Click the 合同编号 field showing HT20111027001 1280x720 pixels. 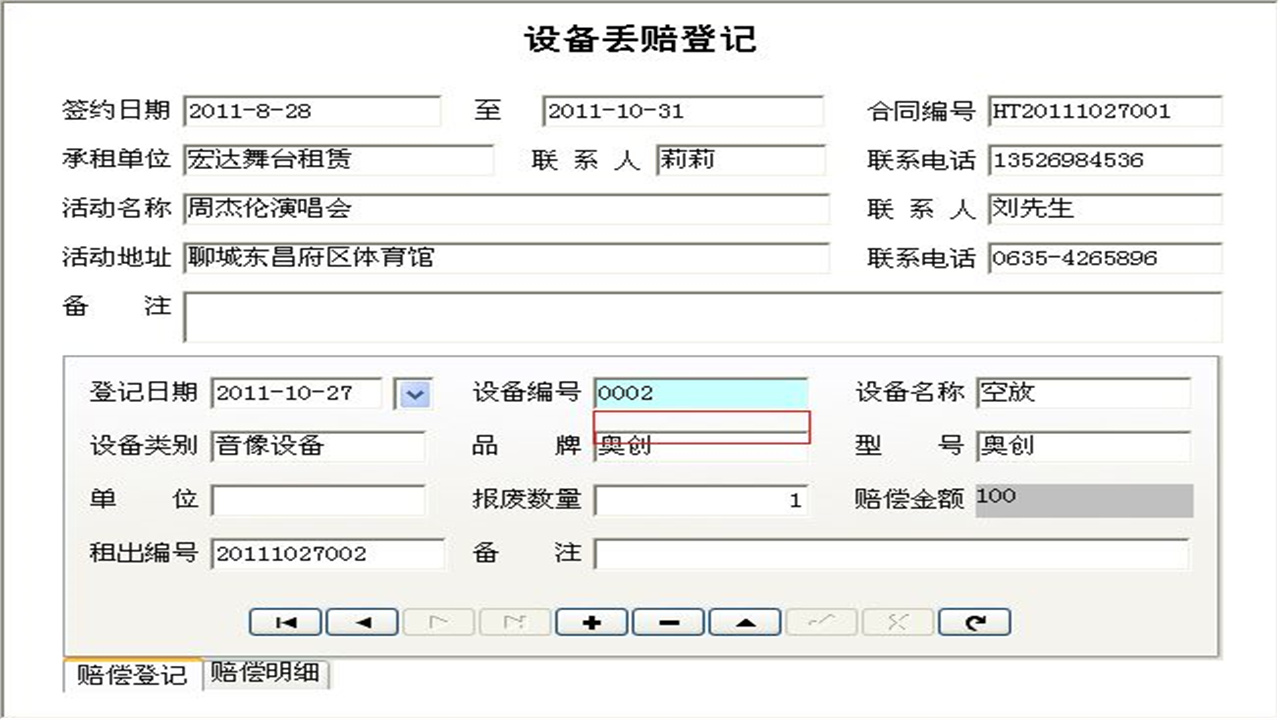click(1103, 112)
